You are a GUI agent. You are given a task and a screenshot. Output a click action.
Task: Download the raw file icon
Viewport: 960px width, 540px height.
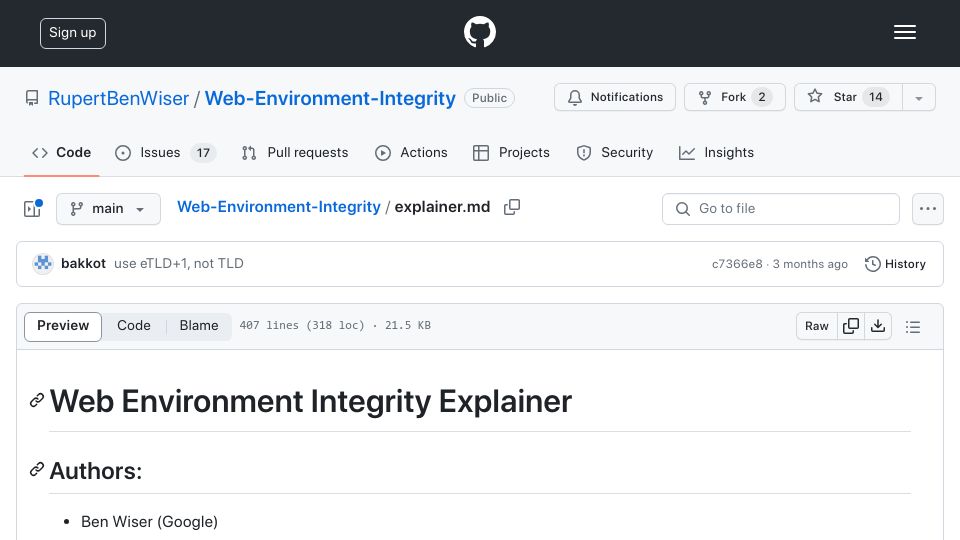(x=878, y=326)
